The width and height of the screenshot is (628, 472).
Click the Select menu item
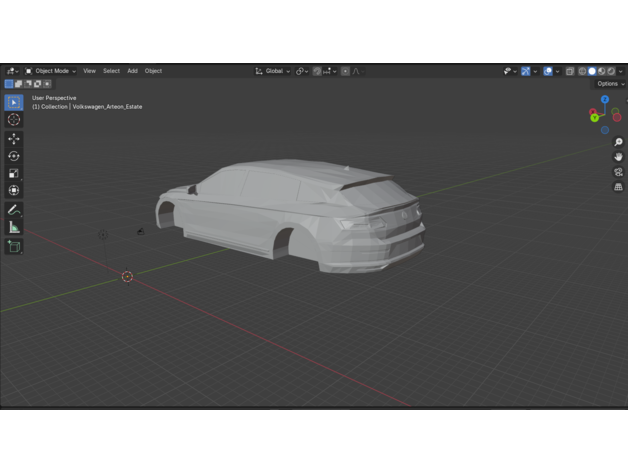(x=111, y=71)
